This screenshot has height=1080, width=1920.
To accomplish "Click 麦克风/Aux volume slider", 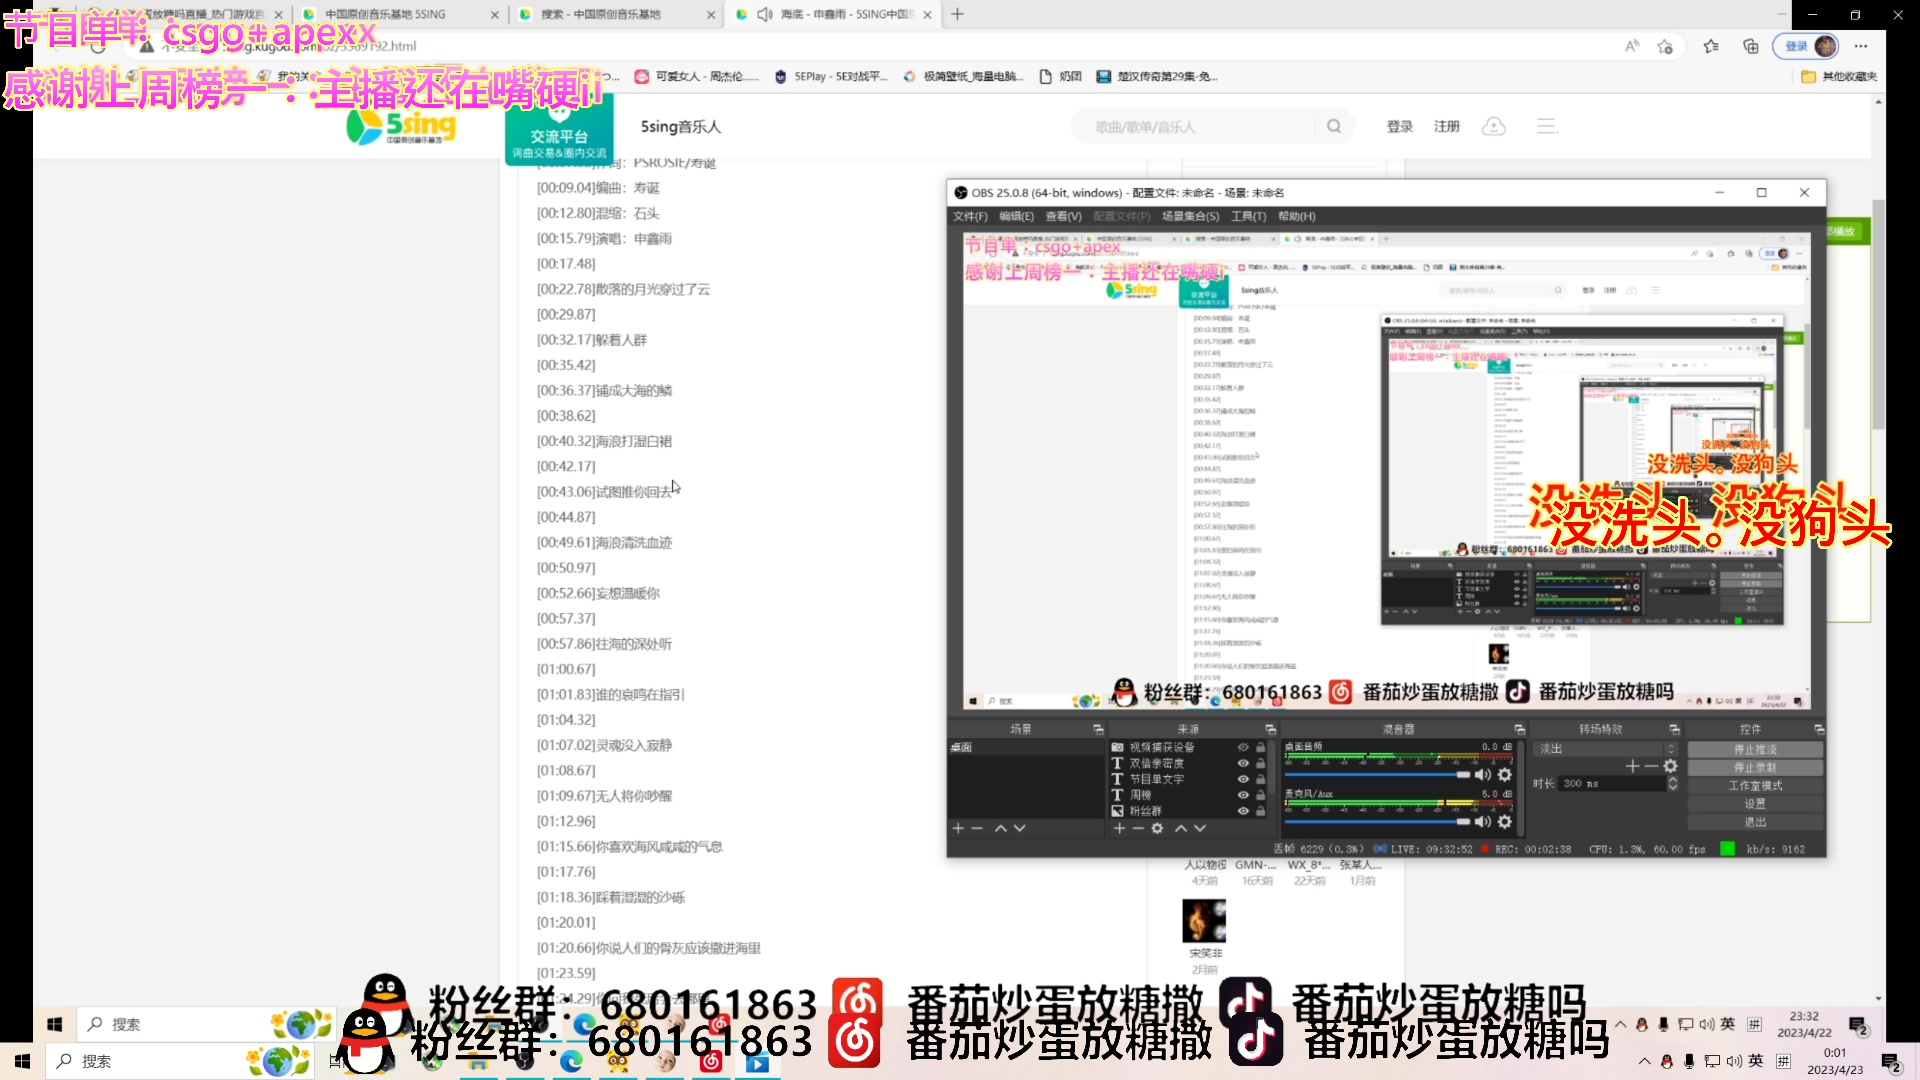I will coord(1377,822).
